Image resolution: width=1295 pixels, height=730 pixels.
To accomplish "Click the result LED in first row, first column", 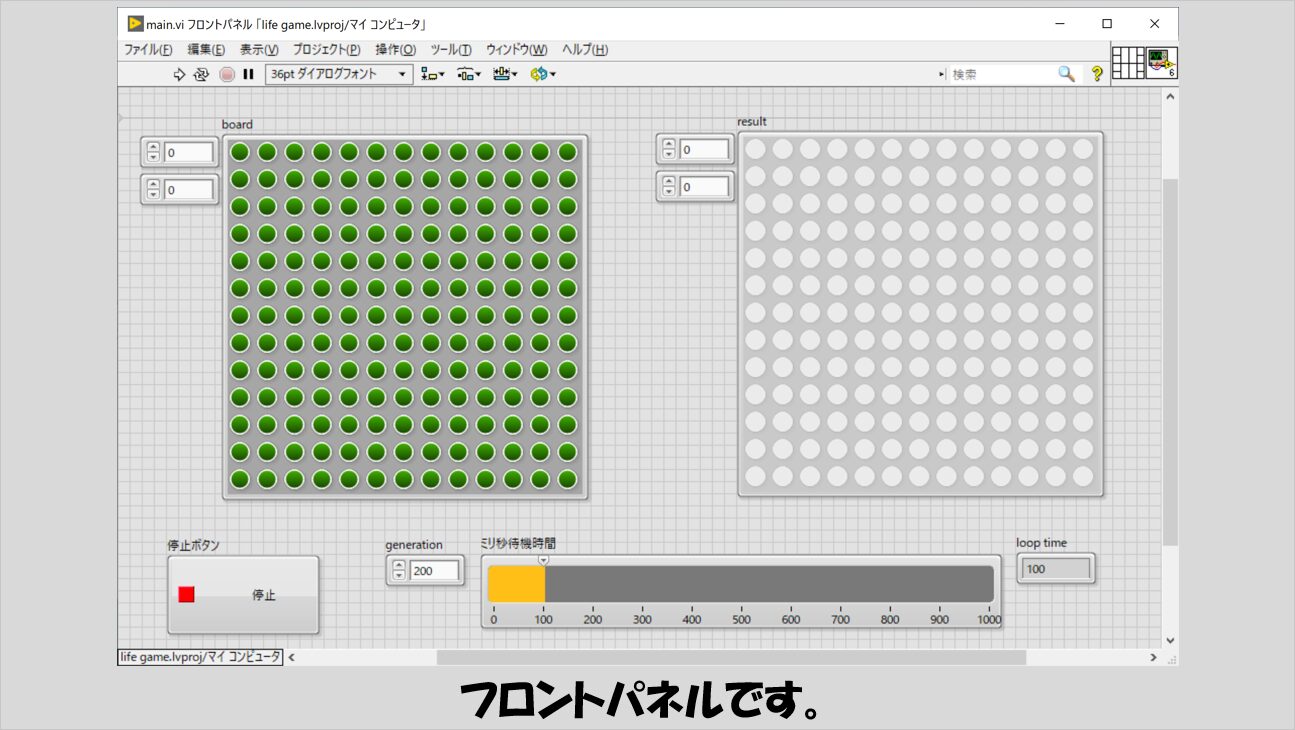I will pos(755,149).
